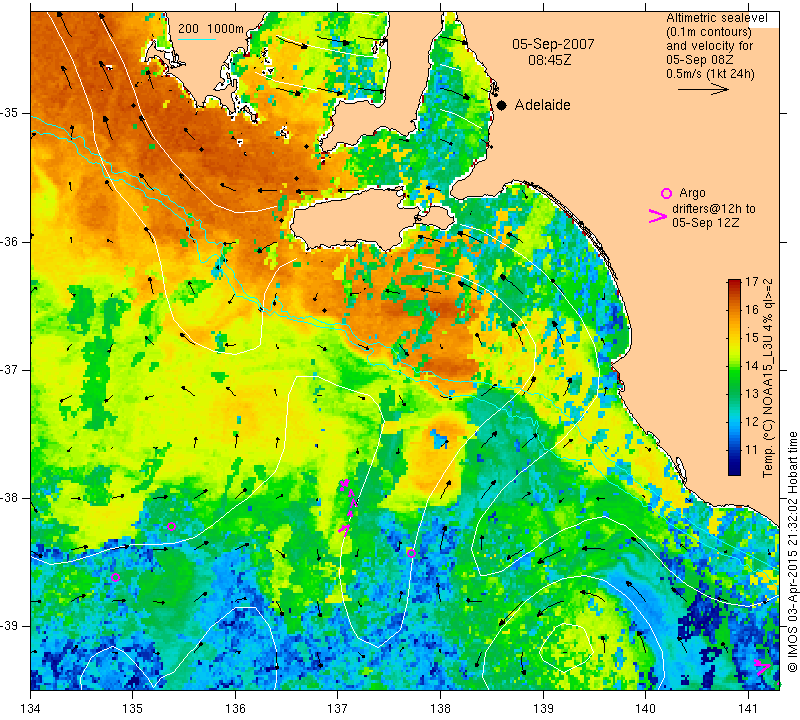
Task: Click the Adelaide city black dot marker
Action: (502, 106)
